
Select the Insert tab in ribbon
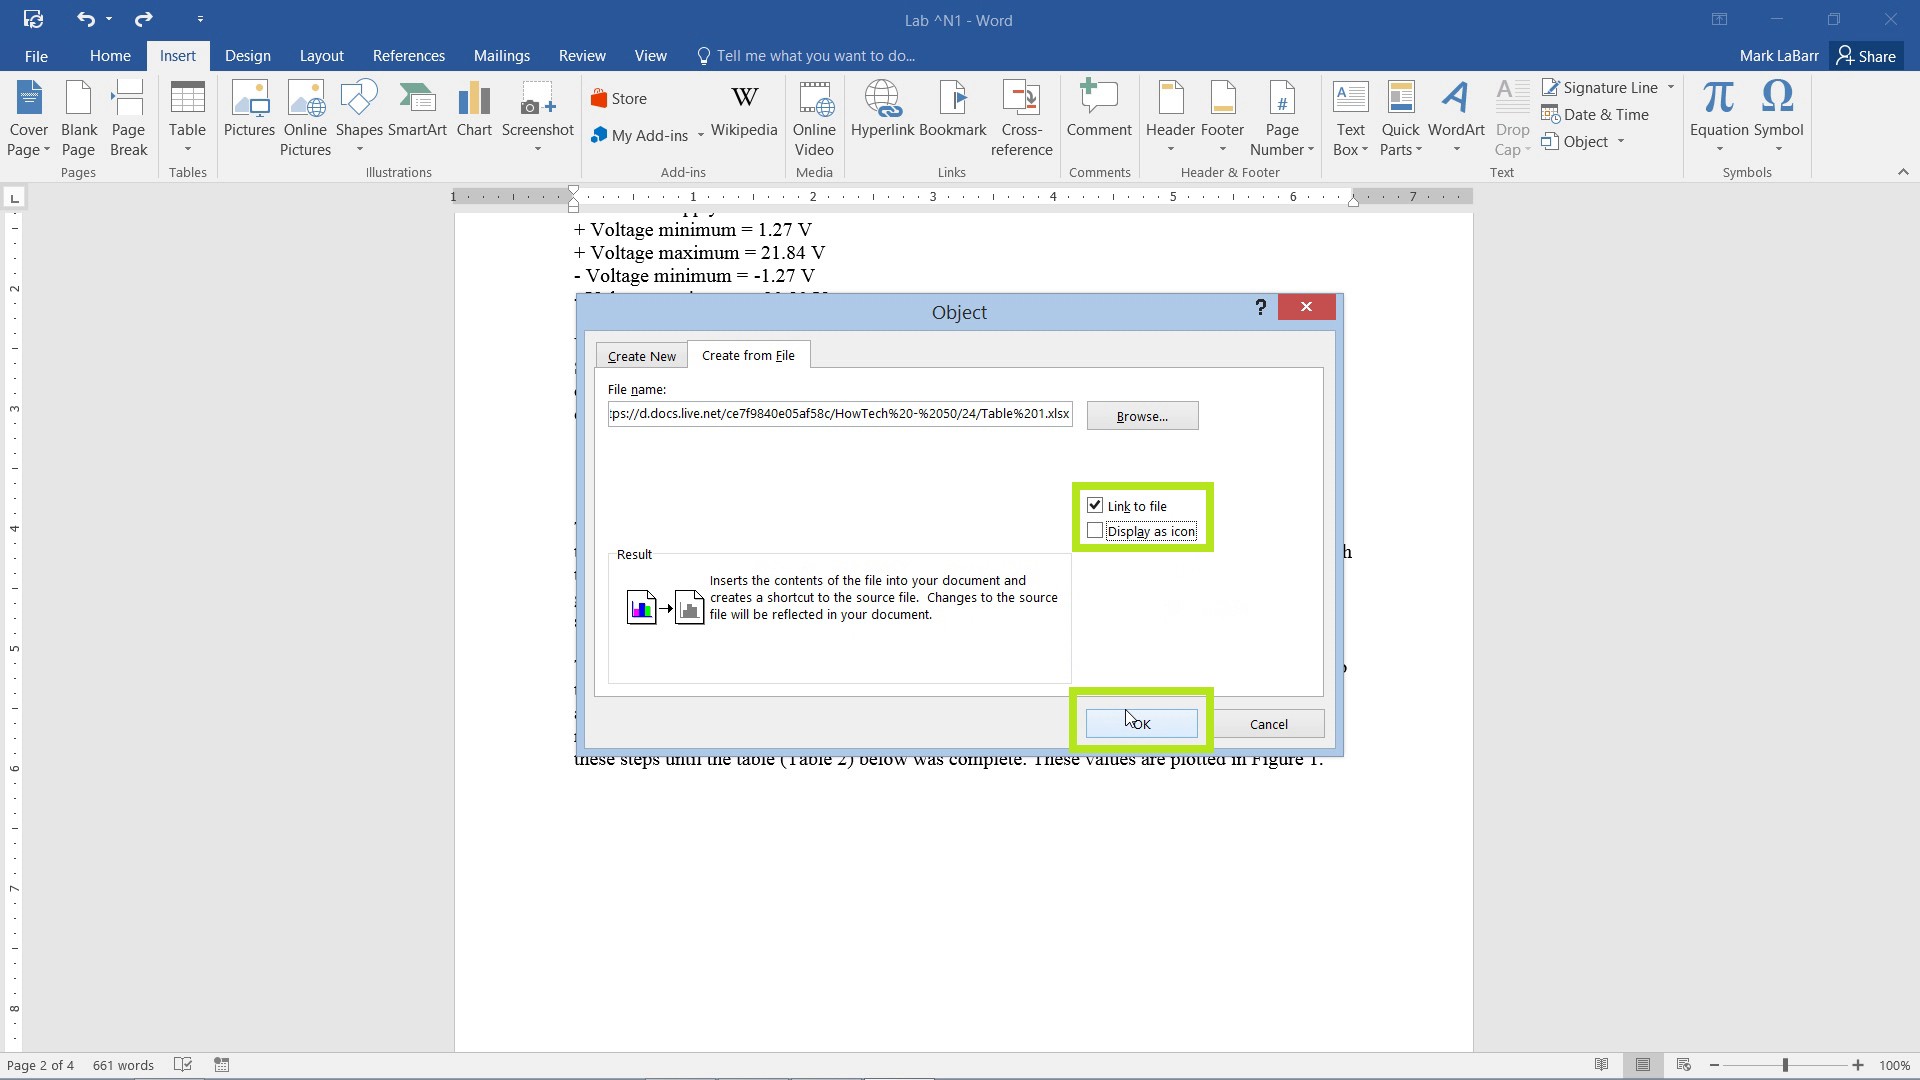click(x=178, y=55)
